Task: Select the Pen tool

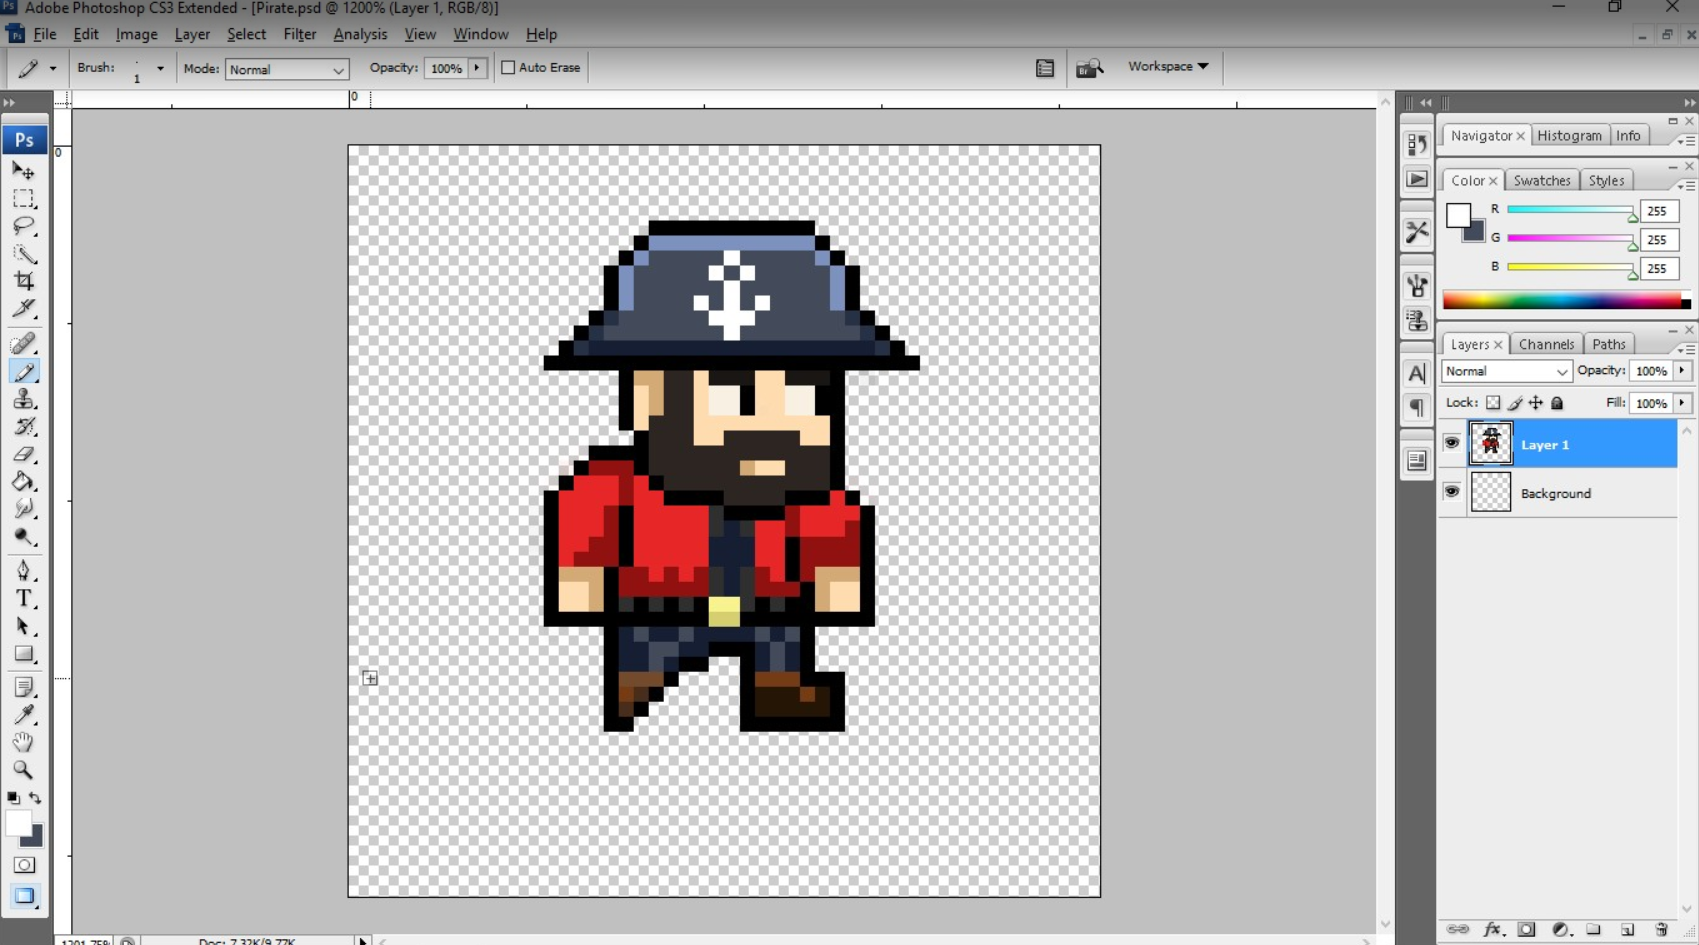Action: pyautogui.click(x=24, y=571)
